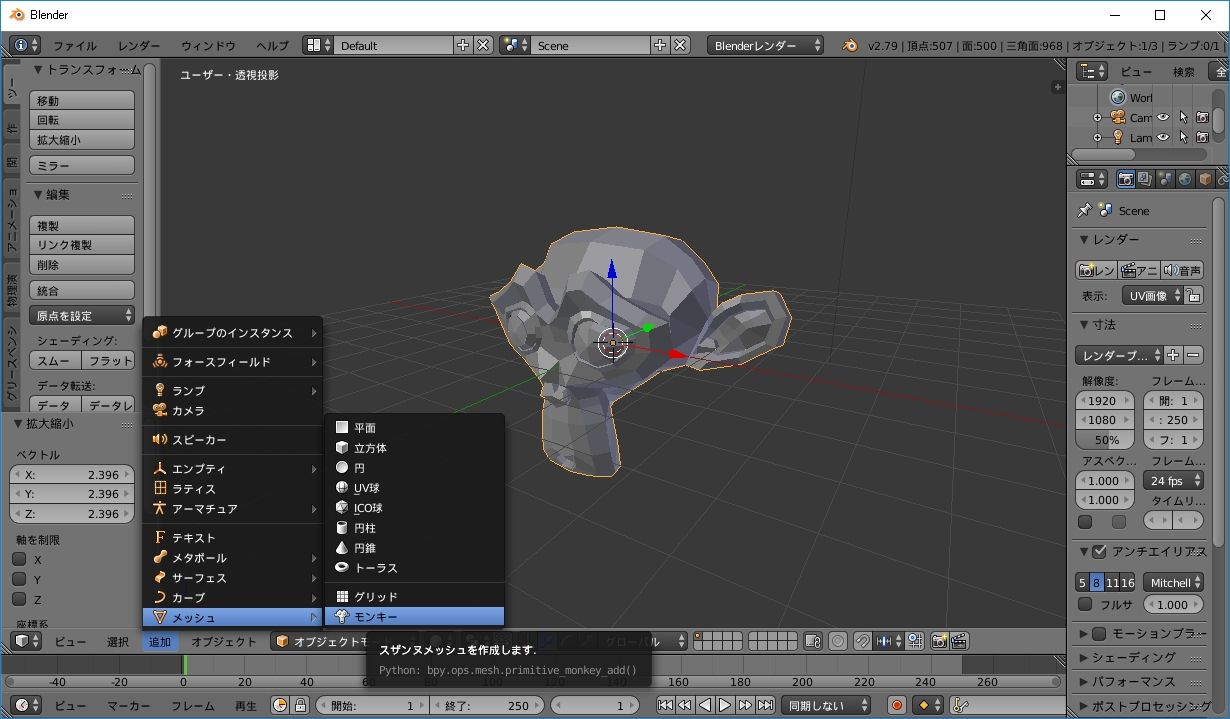Choose Cube (立方体) mesh primitive
Viewport: 1230px width, 719px height.
coord(414,448)
